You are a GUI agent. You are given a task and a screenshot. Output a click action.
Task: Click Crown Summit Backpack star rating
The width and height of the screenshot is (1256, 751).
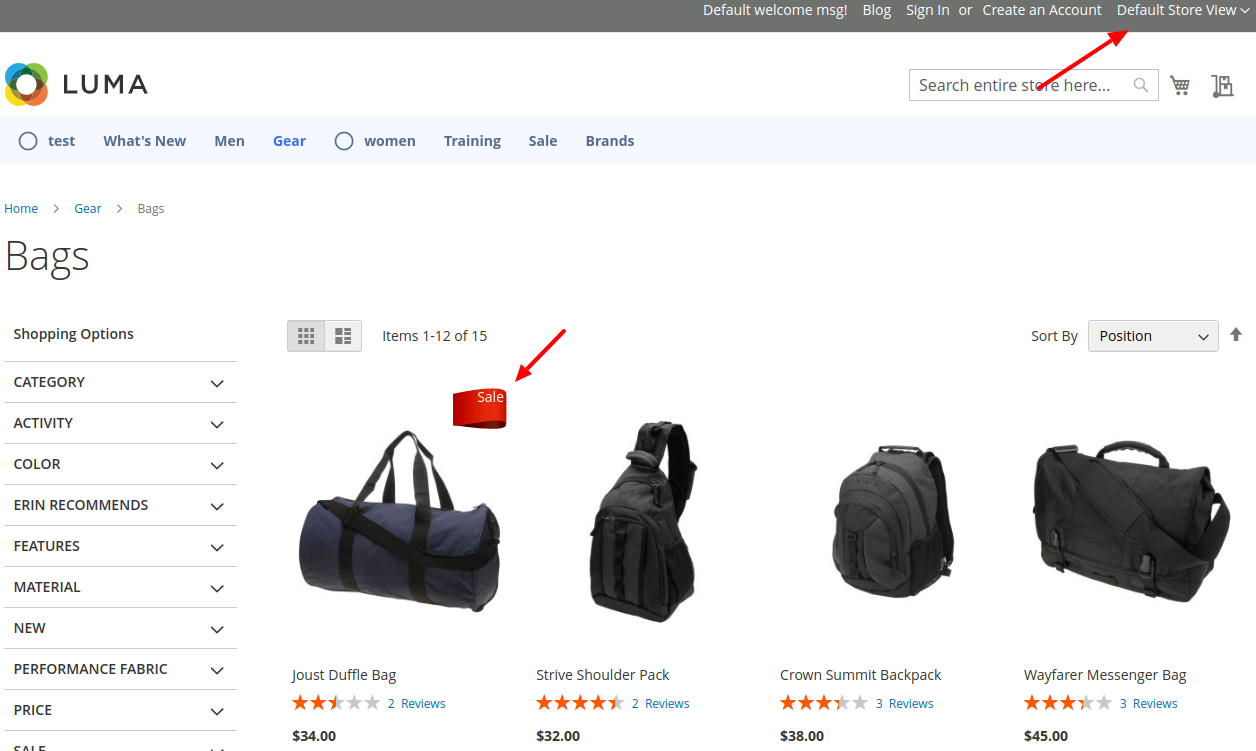[x=824, y=703]
